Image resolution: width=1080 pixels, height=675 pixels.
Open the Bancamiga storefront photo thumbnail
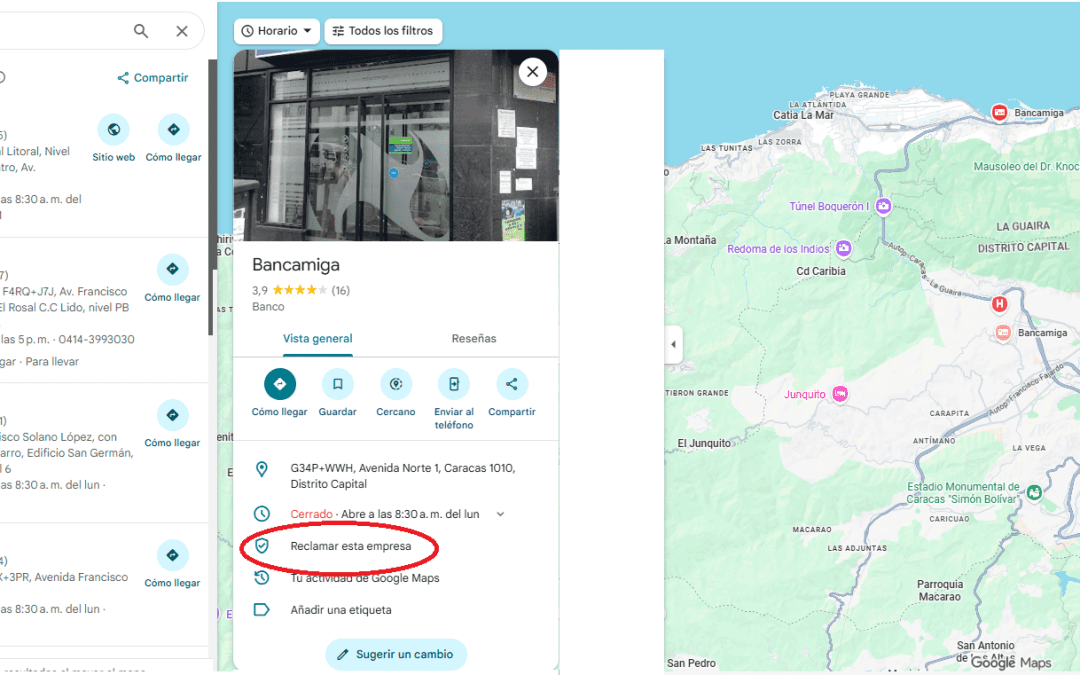(396, 145)
